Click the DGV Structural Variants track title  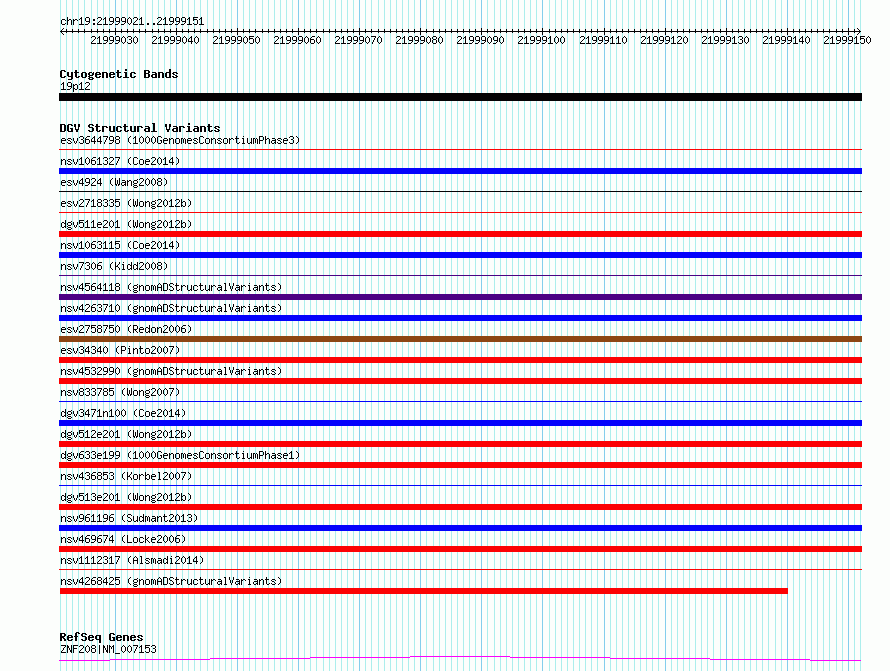tap(140, 128)
